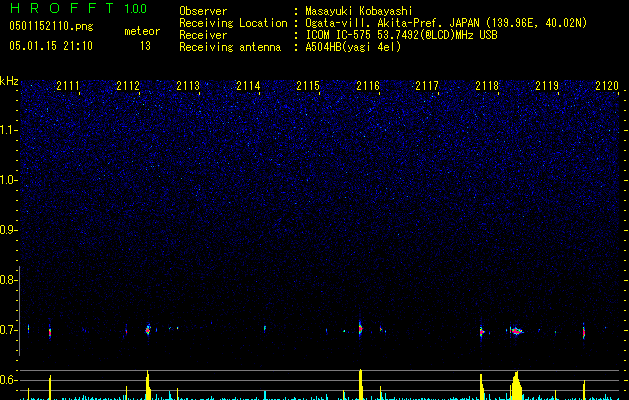Click the 2113 time marker
Viewport: 629px width, 400px height.
(188, 85)
